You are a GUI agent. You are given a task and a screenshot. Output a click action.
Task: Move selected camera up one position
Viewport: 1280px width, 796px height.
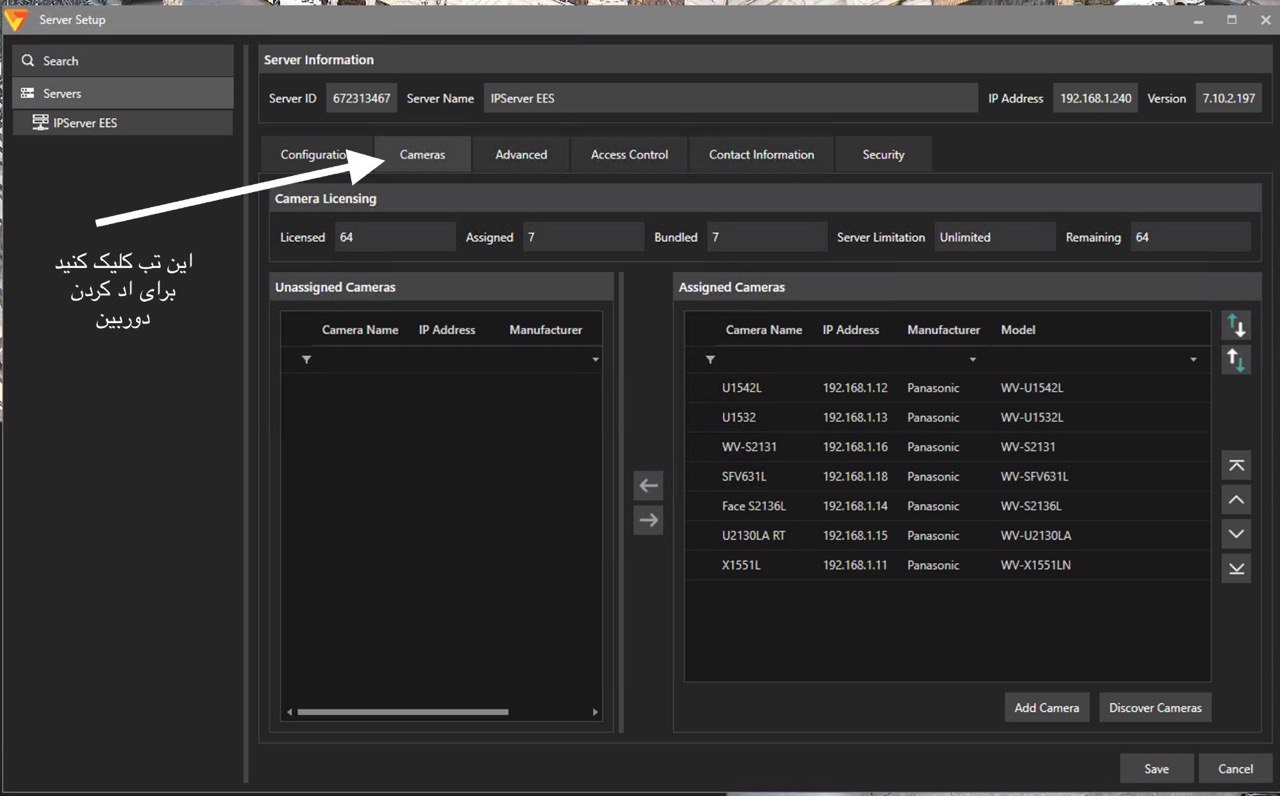pos(1237,499)
